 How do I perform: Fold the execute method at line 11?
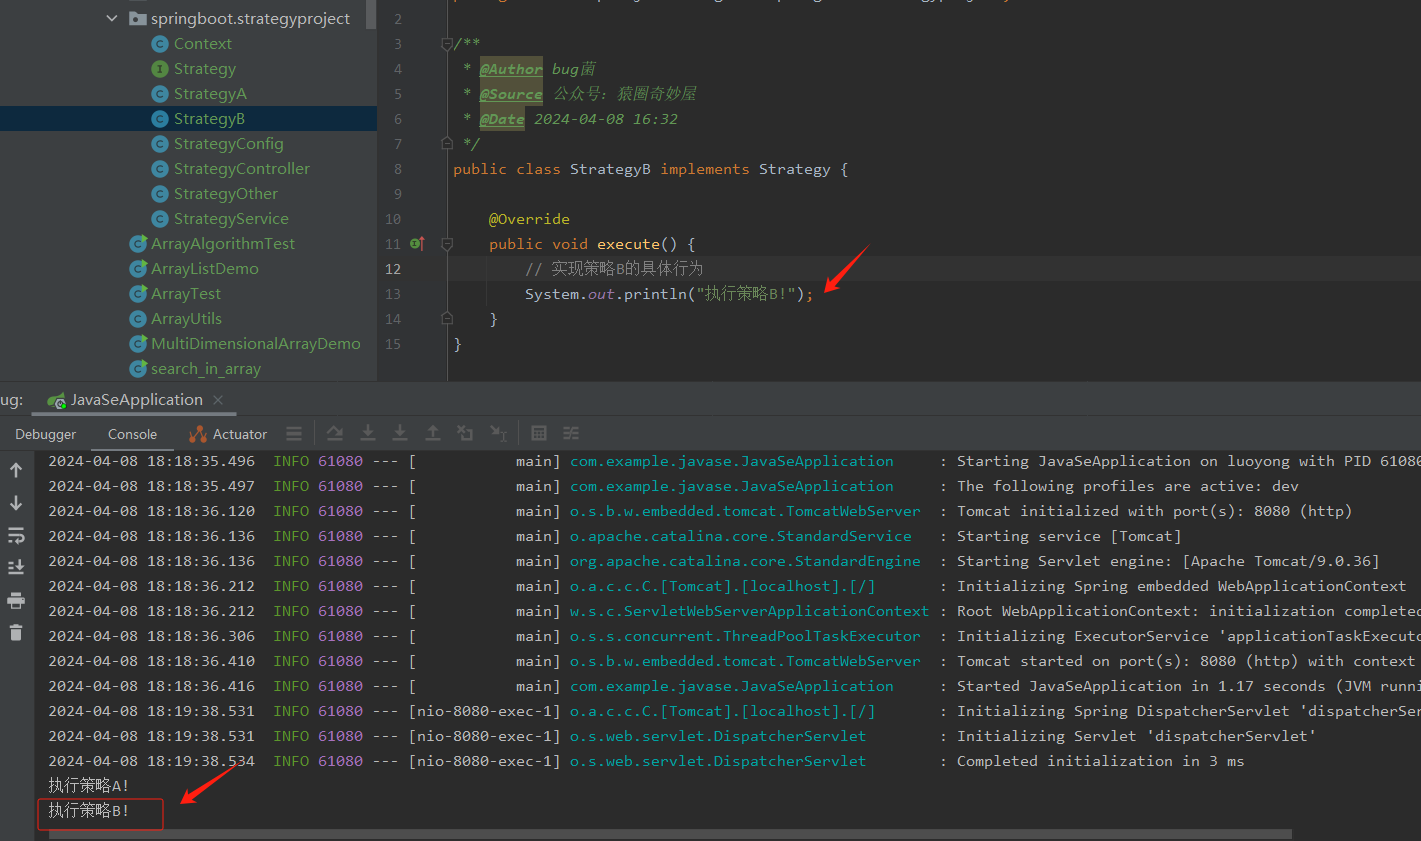coord(447,244)
